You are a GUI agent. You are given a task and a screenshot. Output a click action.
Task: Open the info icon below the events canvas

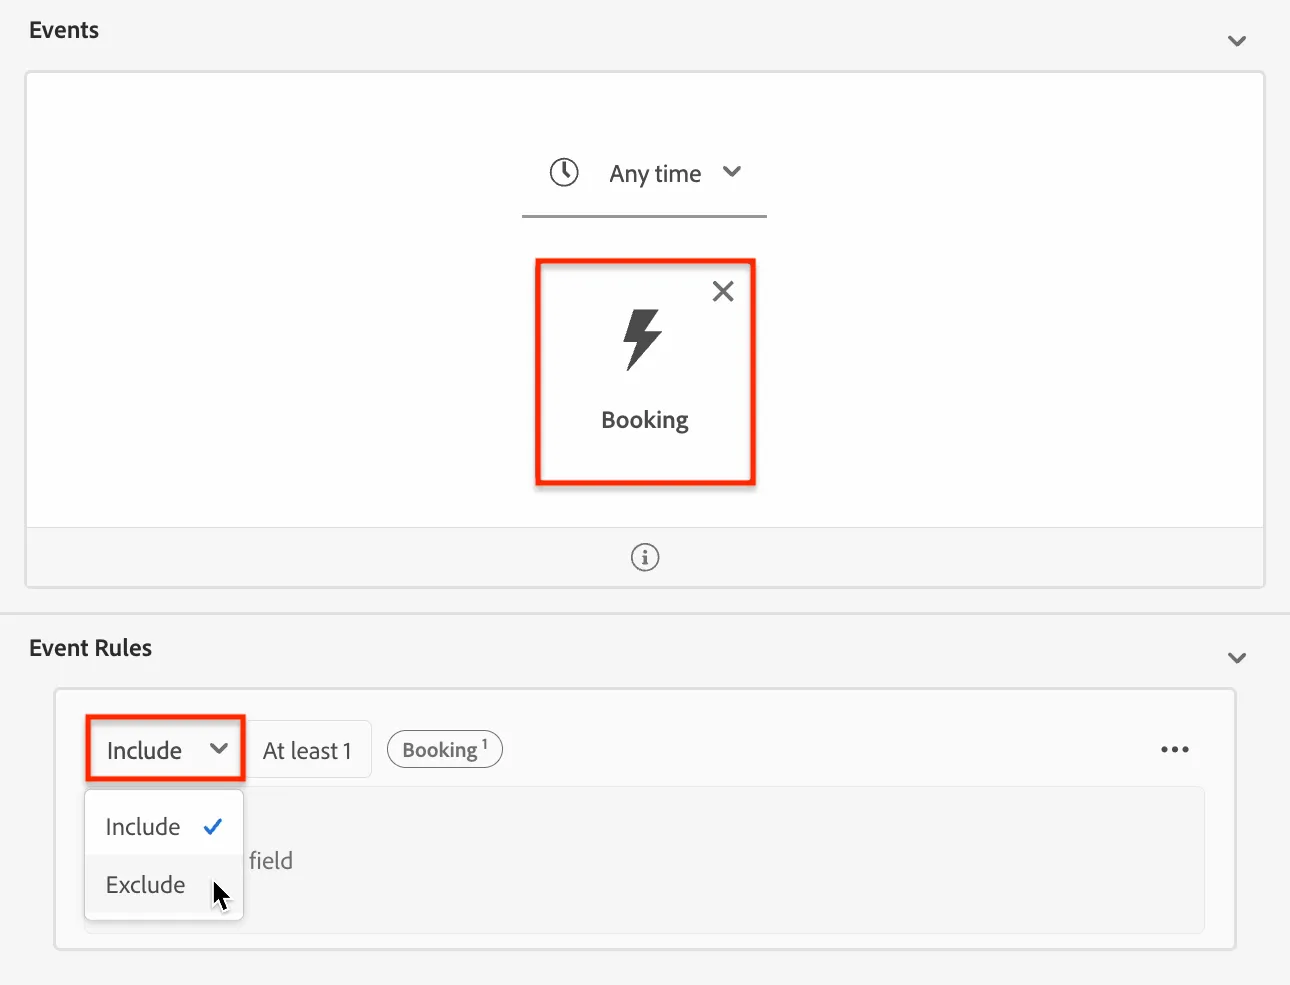pyautogui.click(x=645, y=557)
